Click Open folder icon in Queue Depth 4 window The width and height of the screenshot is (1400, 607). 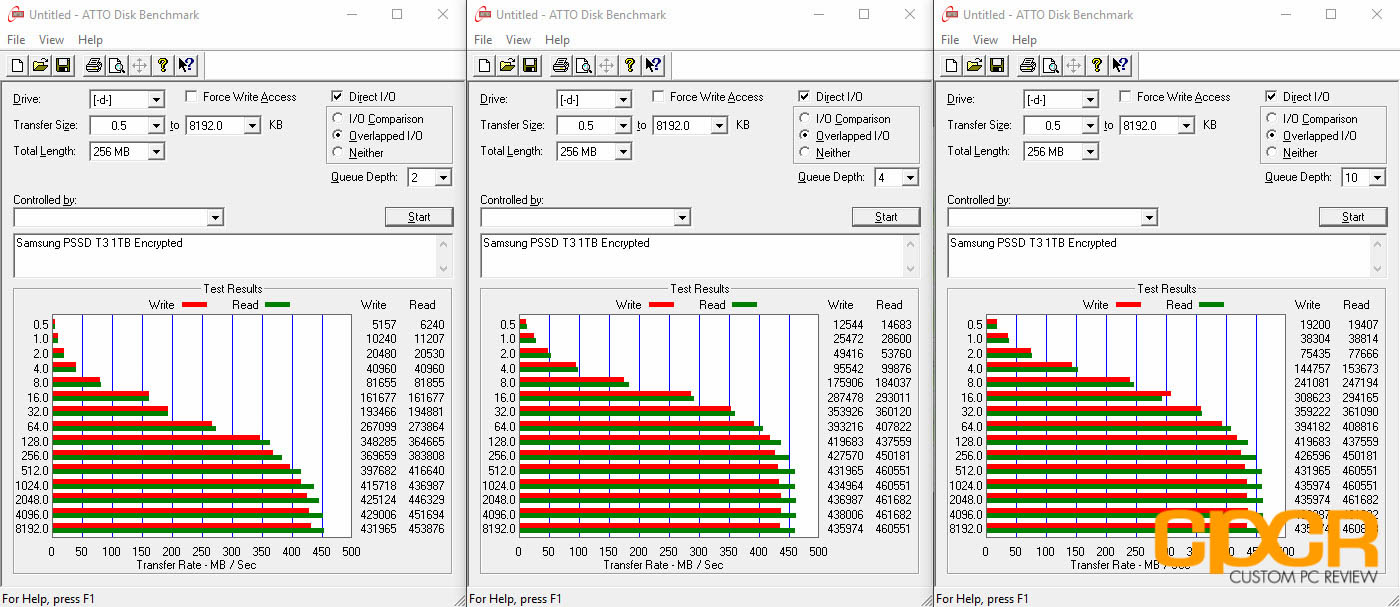[x=507, y=66]
